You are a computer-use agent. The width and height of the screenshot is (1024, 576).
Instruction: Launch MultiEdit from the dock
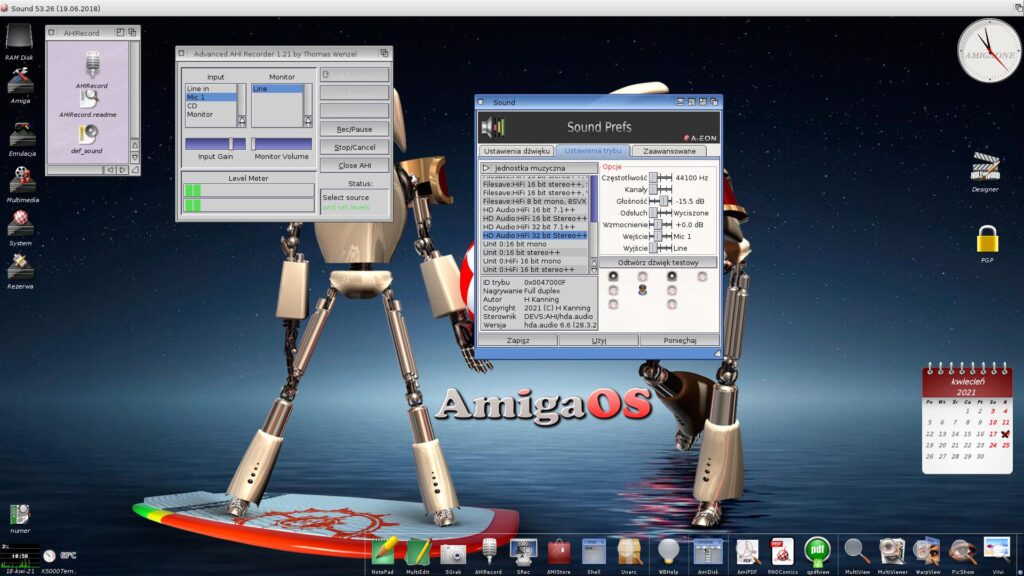(418, 552)
